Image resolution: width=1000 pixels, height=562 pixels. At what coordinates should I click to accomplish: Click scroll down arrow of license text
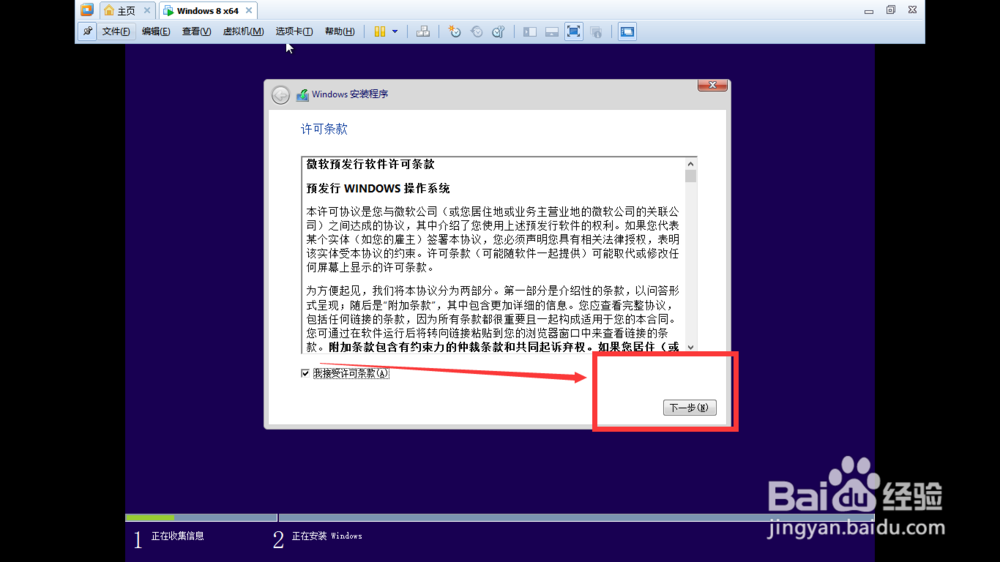coord(690,347)
